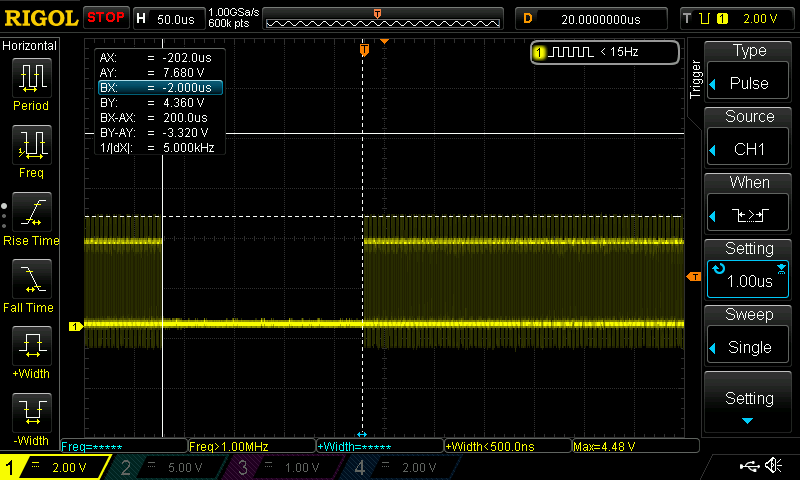Toggle channel 2 at 5.00 V

[168, 467]
